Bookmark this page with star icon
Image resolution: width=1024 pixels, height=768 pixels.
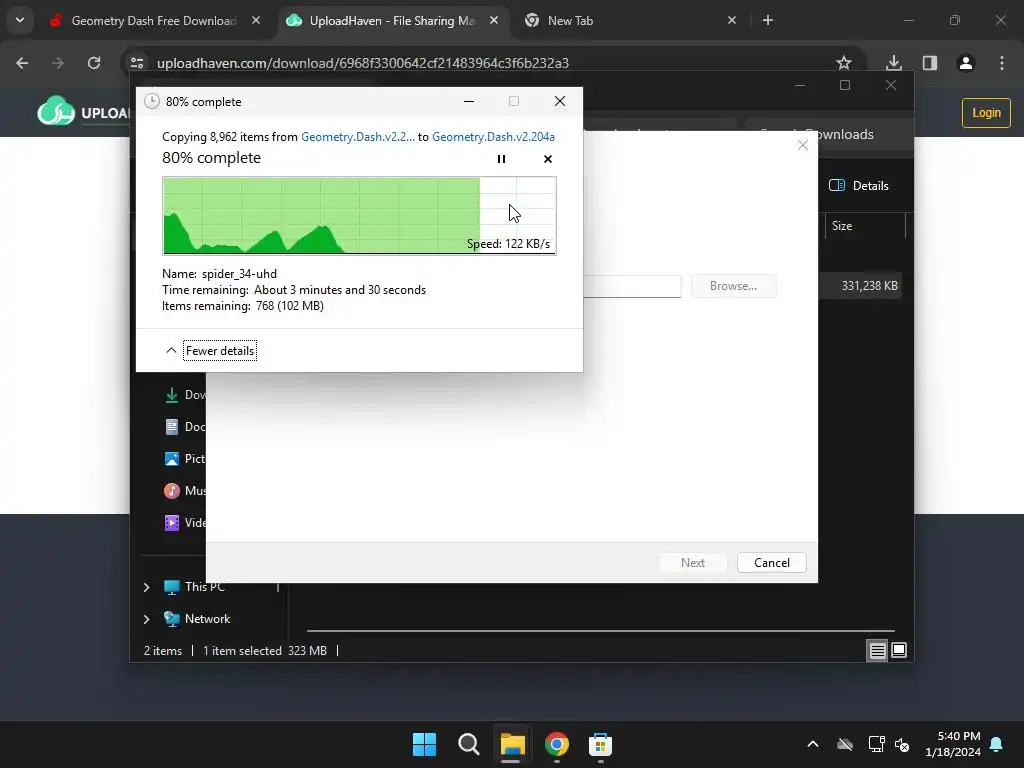844,63
